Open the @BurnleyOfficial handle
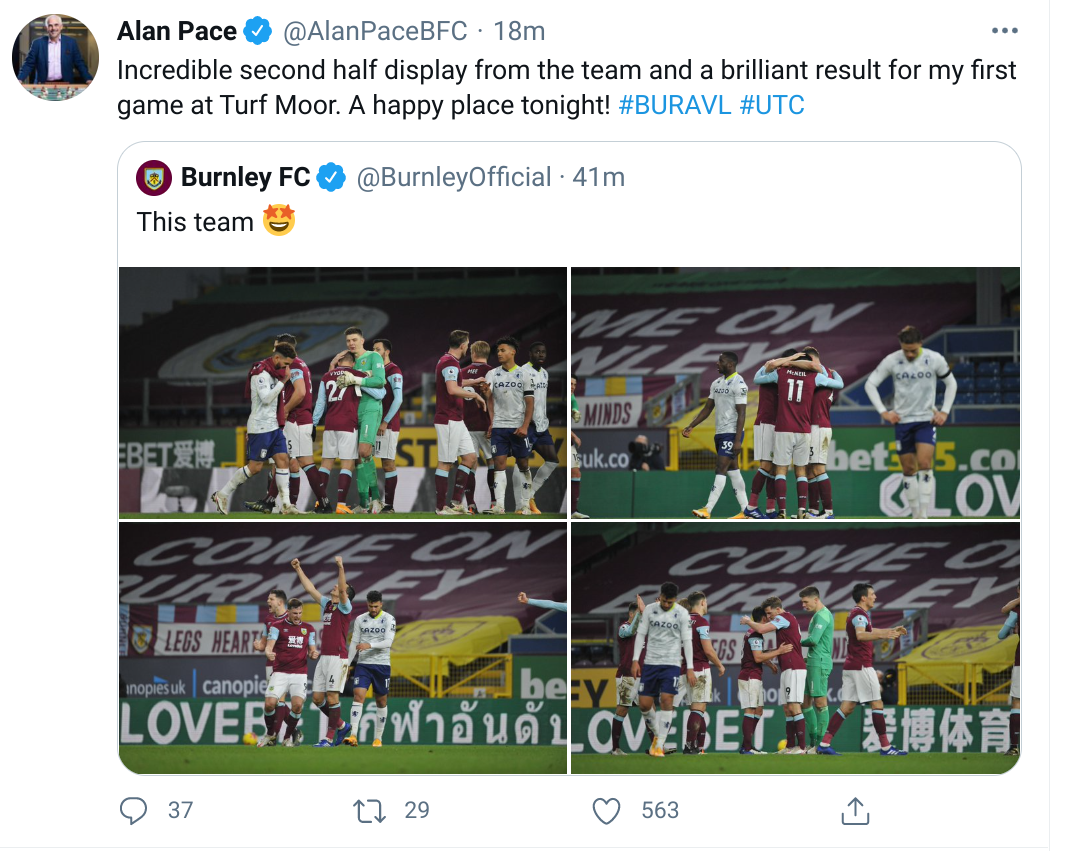Image resolution: width=1080 pixels, height=851 pixels. (454, 178)
